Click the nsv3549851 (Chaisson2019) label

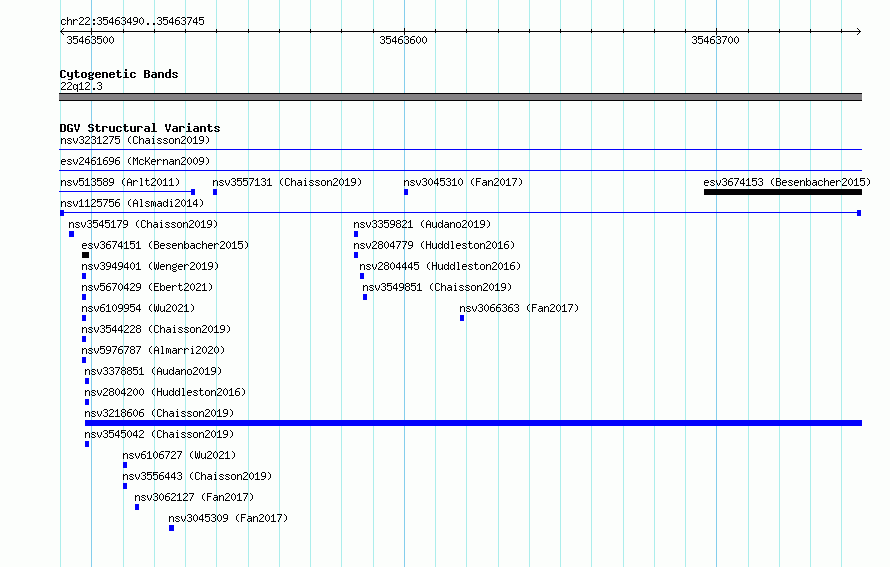(x=437, y=287)
